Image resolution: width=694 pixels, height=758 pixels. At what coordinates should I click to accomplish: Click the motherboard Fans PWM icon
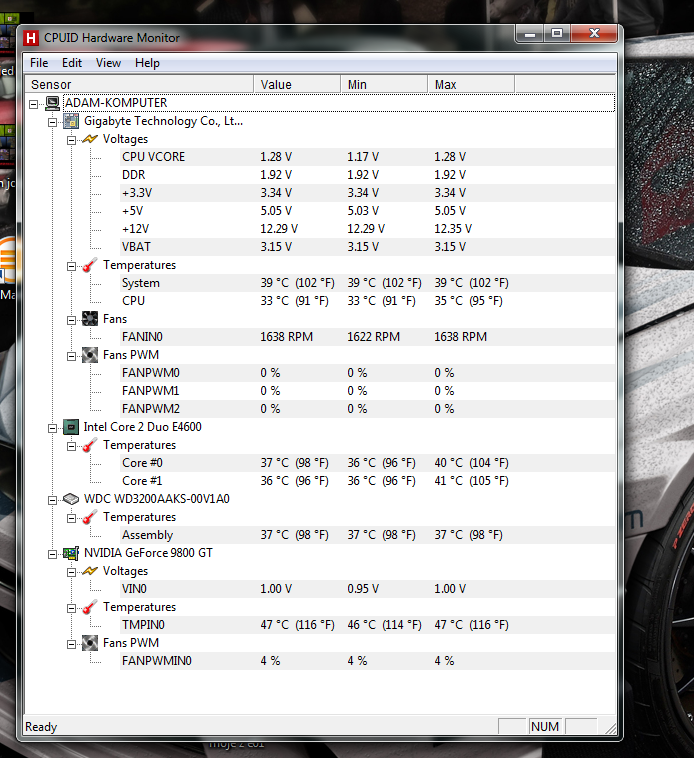click(90, 355)
